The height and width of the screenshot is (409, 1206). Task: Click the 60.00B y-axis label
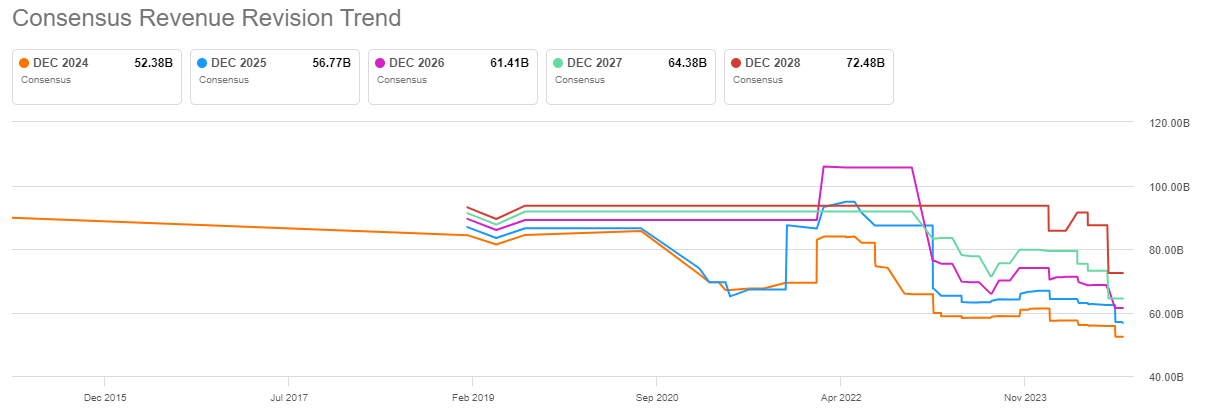[x=1166, y=314]
